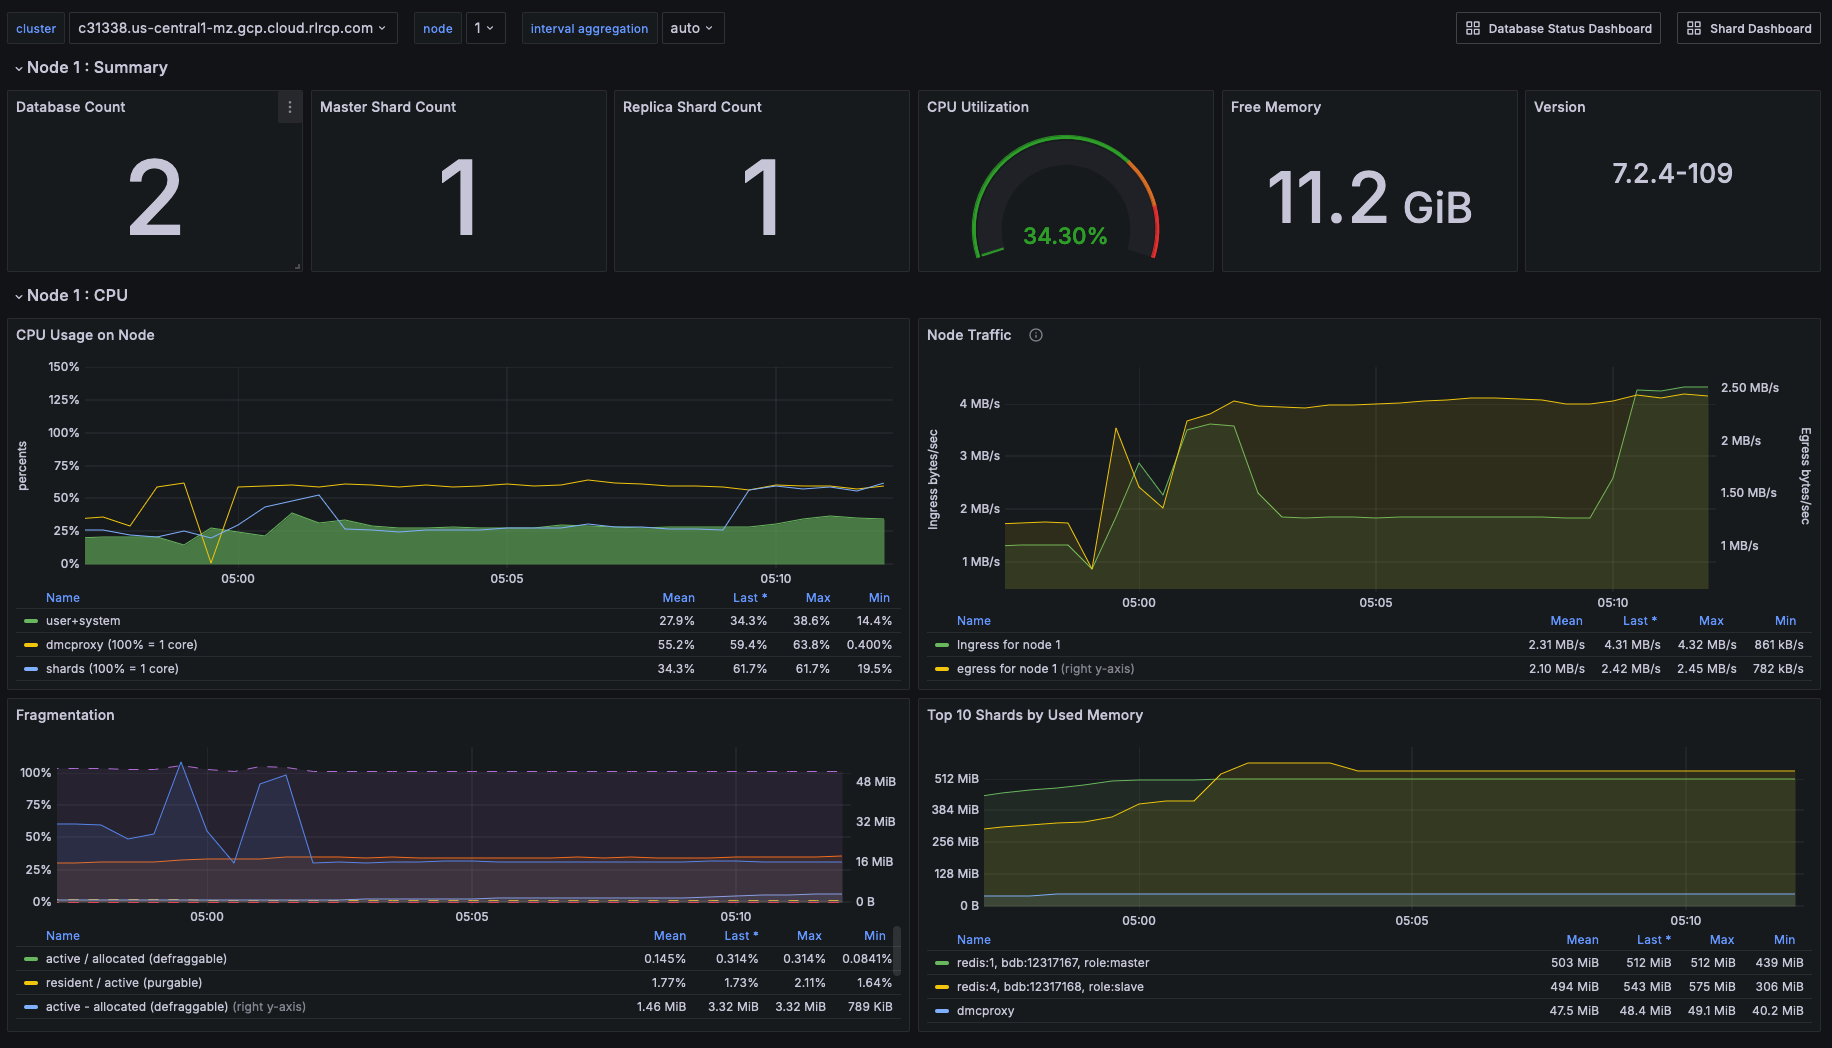Collapse the Node 1 : Summary section
Viewport: 1832px width, 1048px height.
click(17, 68)
